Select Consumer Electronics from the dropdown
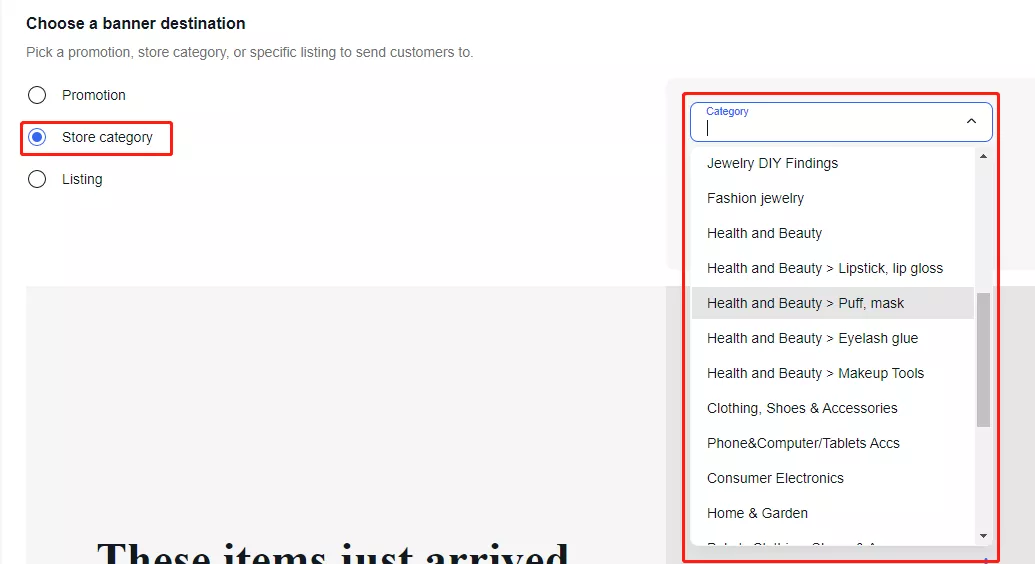This screenshot has width=1035, height=564. [775, 478]
